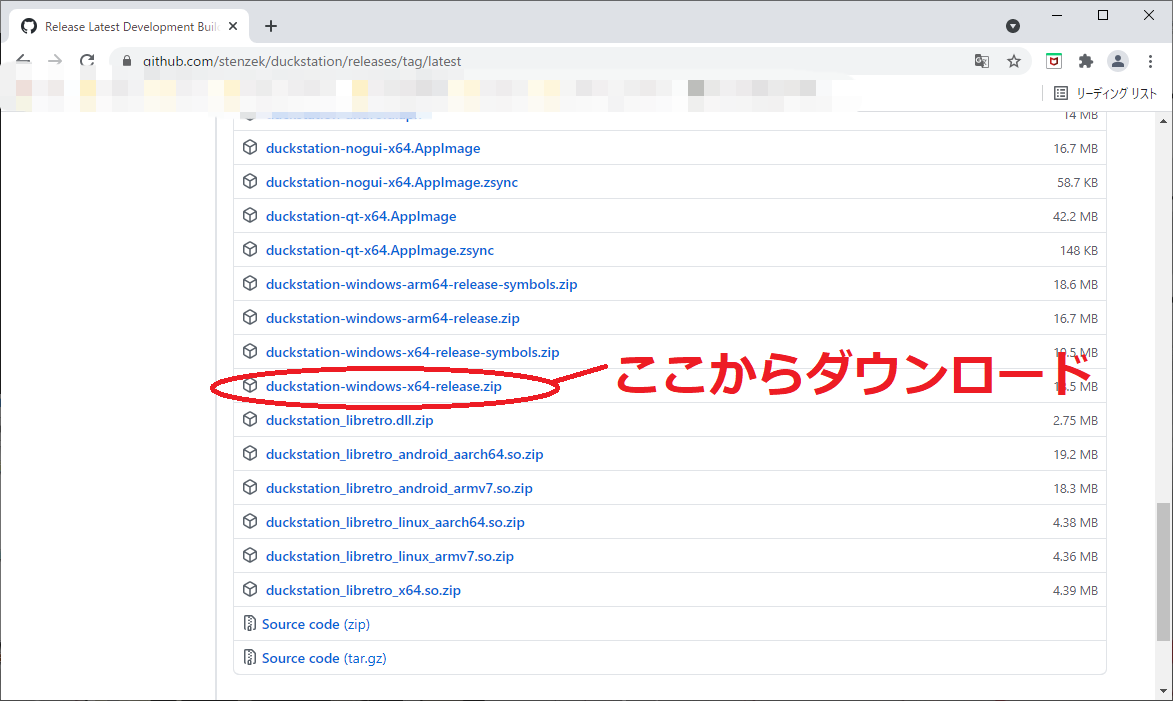Click the scrollbar down arrow

(1163, 691)
